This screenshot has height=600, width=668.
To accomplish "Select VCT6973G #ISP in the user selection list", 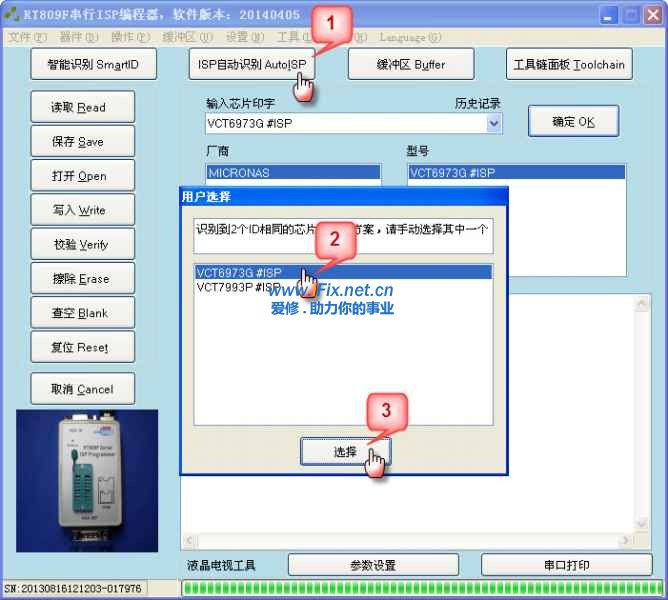I will coord(240,272).
